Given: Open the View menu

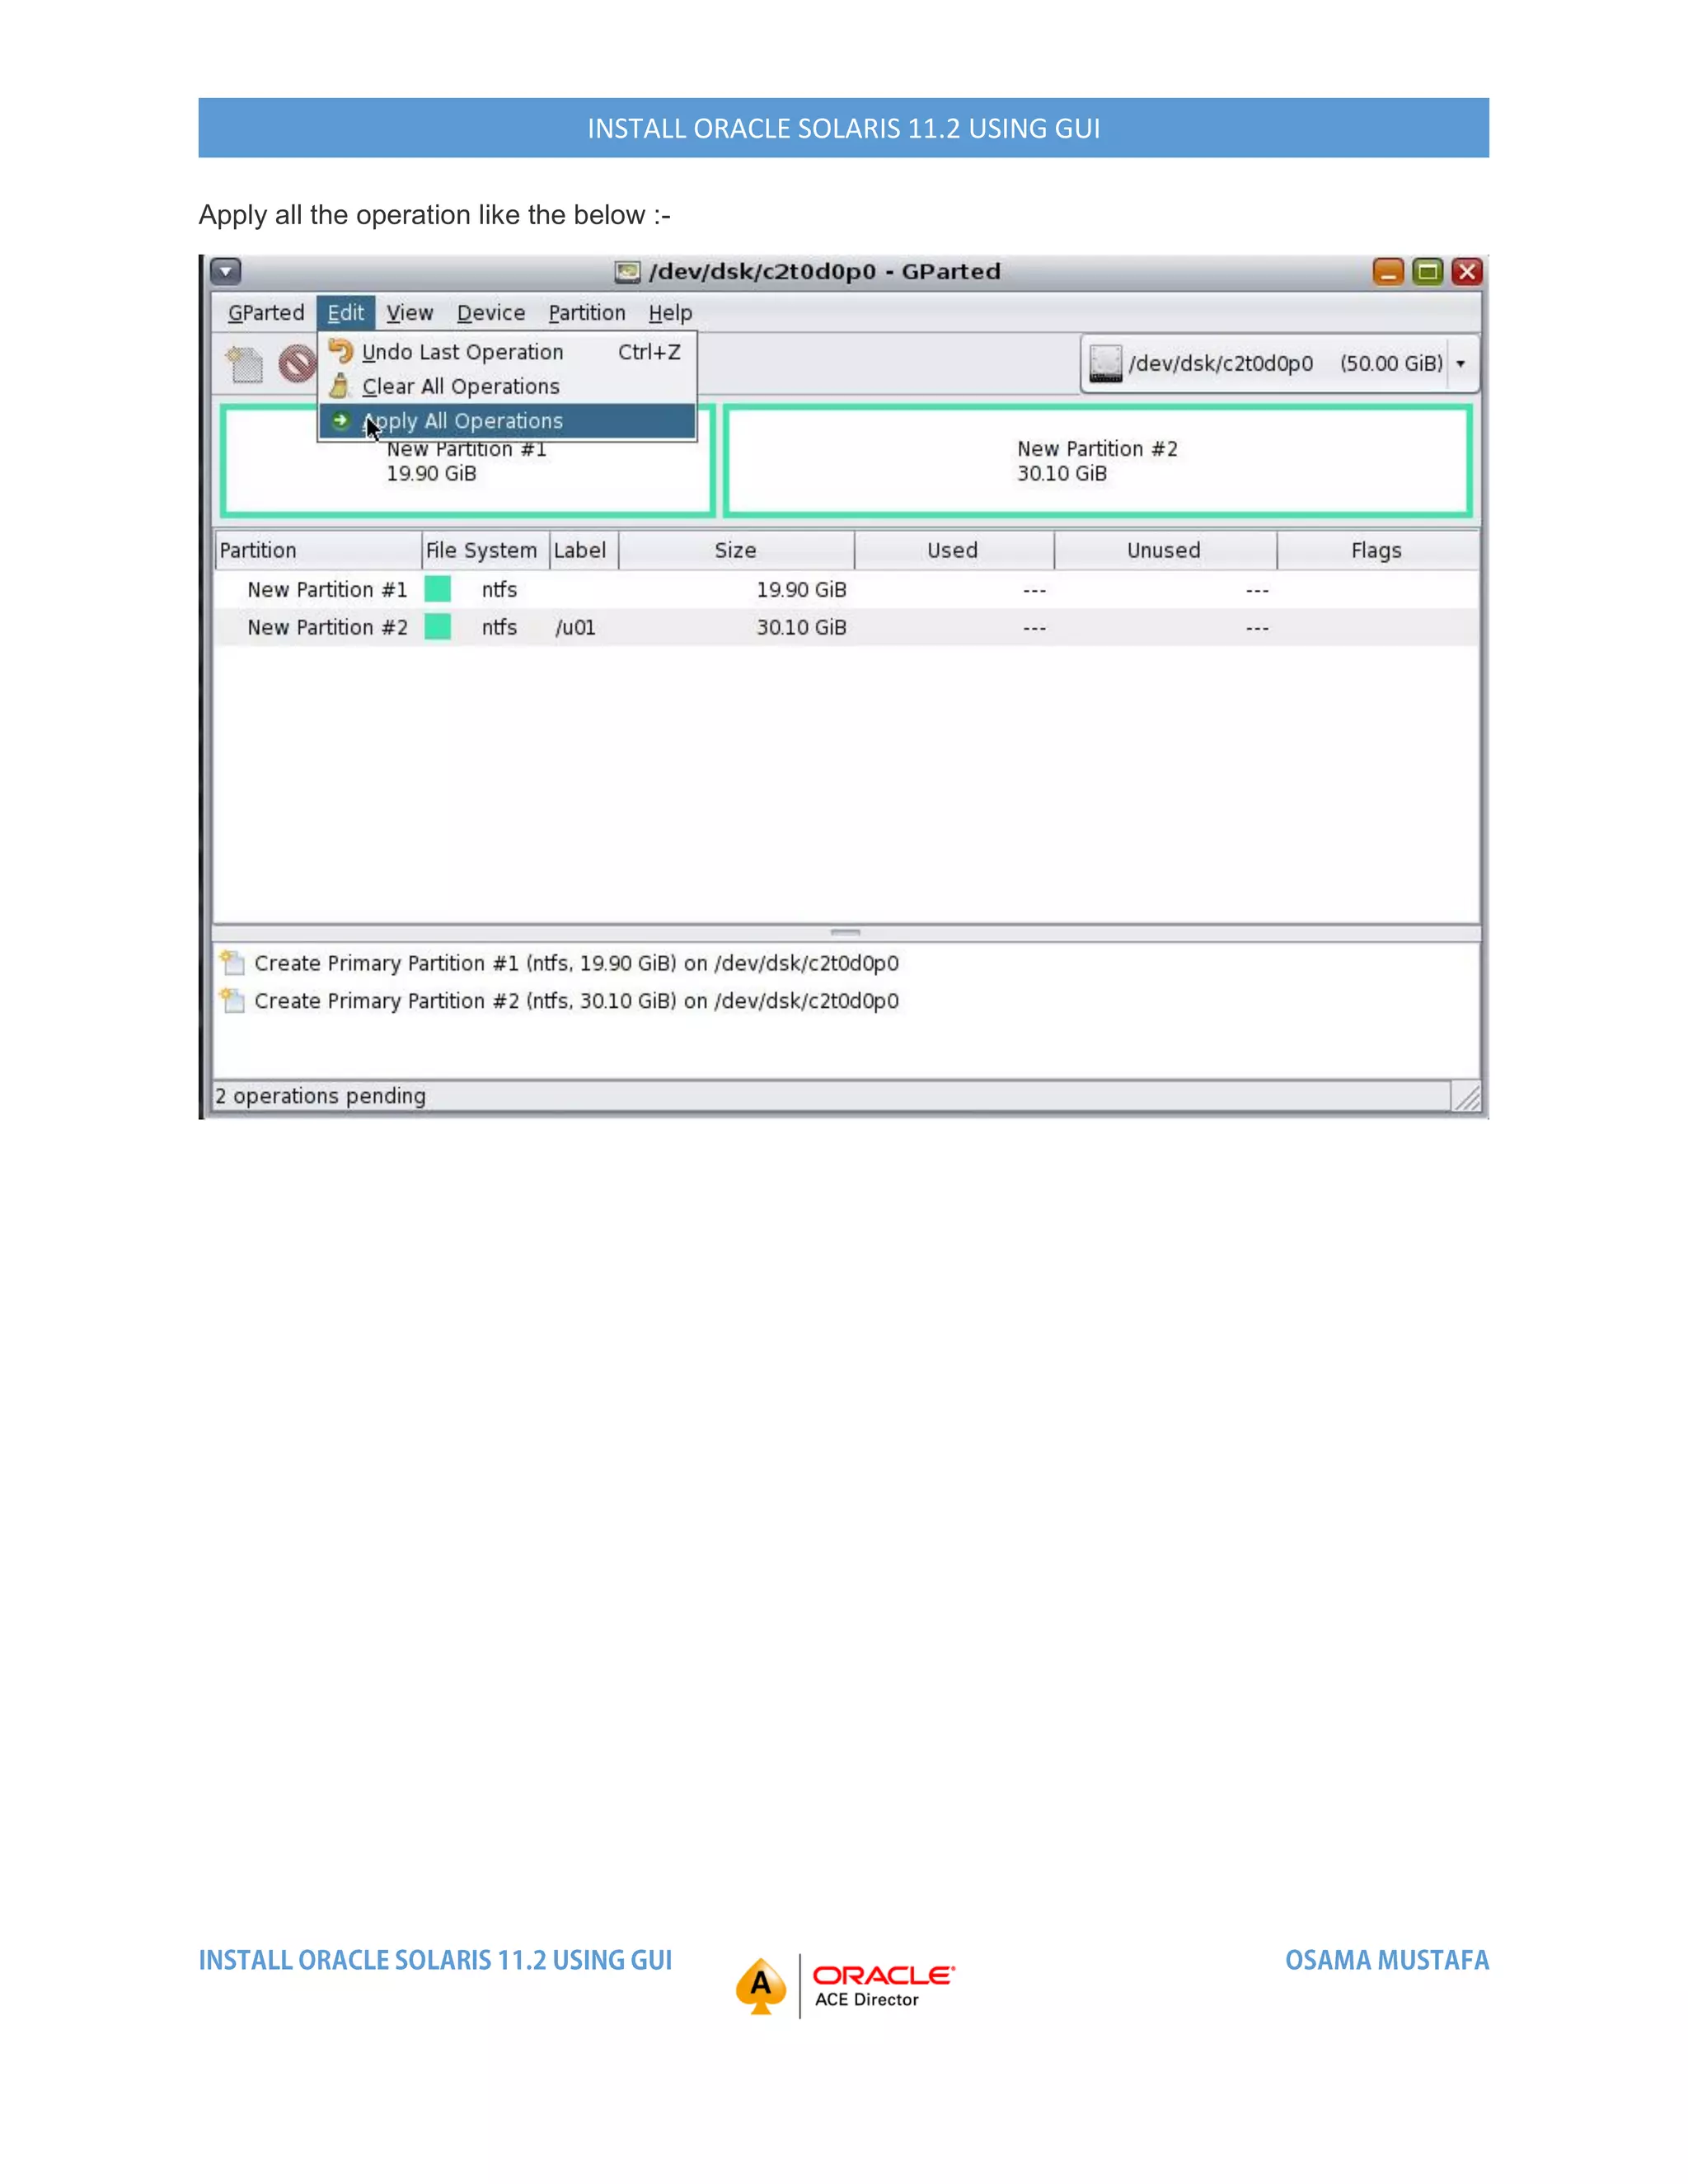Looking at the screenshot, I should point(409,313).
